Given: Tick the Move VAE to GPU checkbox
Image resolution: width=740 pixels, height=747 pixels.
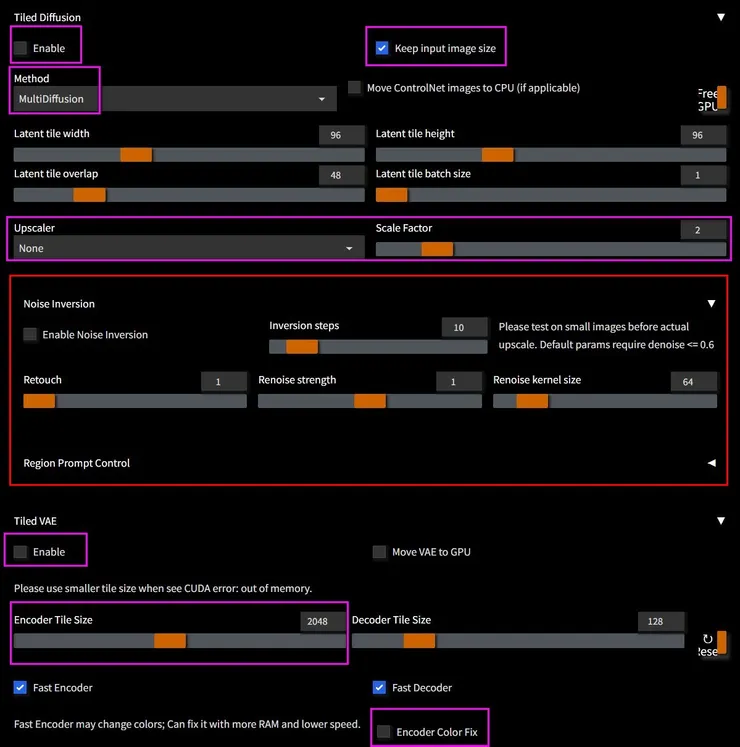Looking at the screenshot, I should (x=379, y=552).
